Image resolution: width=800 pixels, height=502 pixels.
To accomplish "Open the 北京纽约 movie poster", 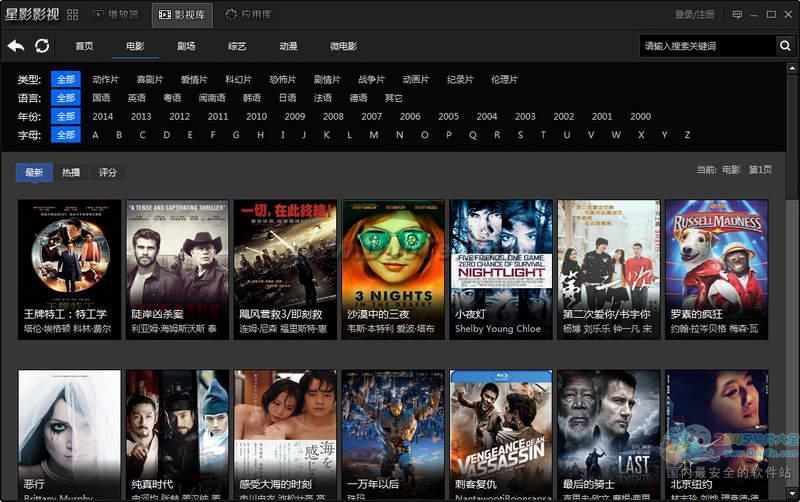I will (x=717, y=435).
